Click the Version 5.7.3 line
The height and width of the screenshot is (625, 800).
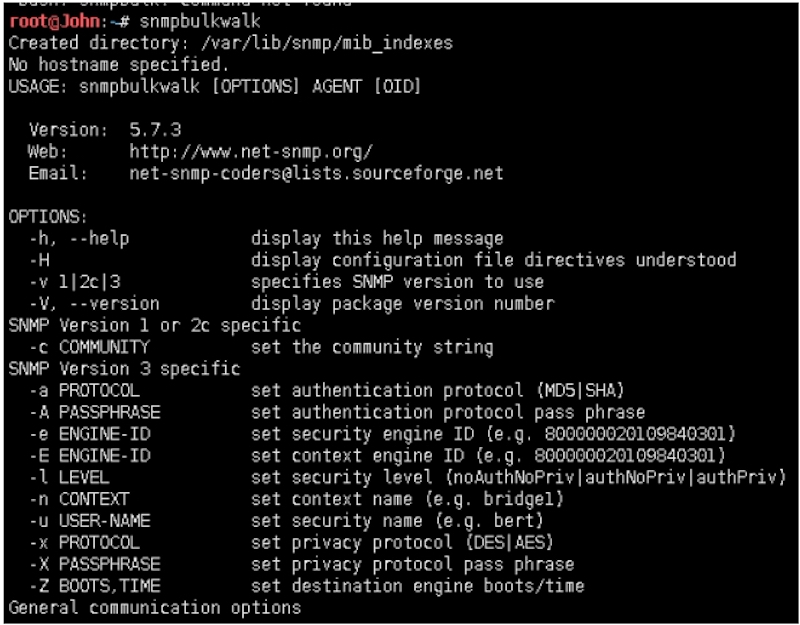pyautogui.click(x=105, y=130)
